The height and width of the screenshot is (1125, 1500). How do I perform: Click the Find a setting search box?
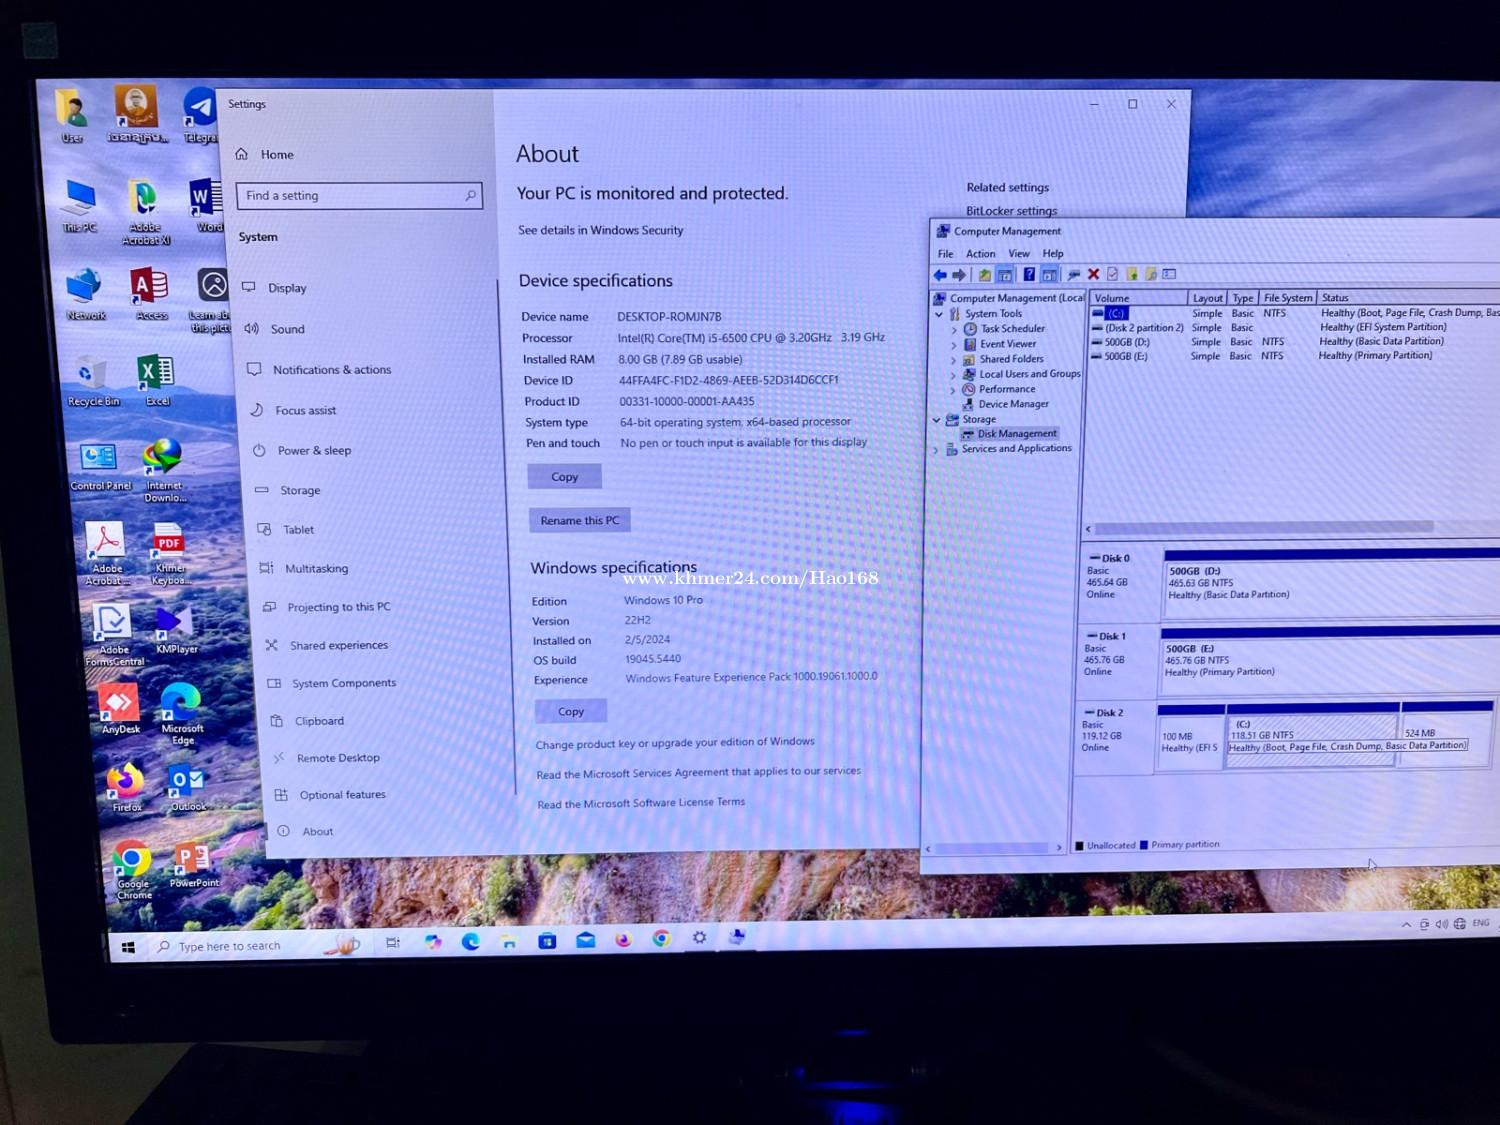(359, 196)
